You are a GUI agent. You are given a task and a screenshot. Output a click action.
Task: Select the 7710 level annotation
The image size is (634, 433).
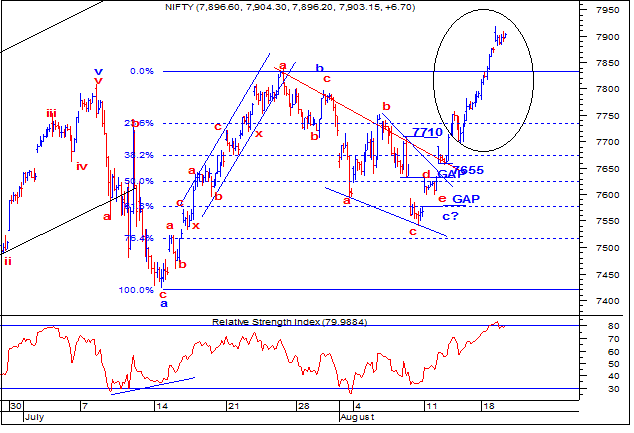427,132
